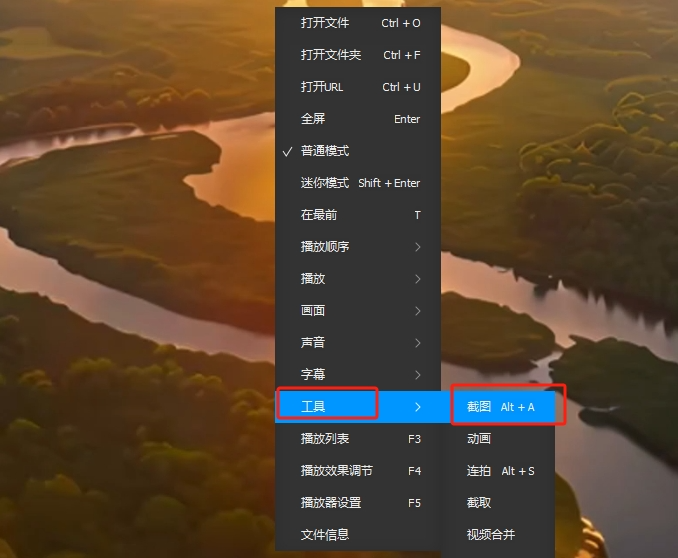Open the 打开URL menu entry
This screenshot has width=678, height=558.
(358, 87)
